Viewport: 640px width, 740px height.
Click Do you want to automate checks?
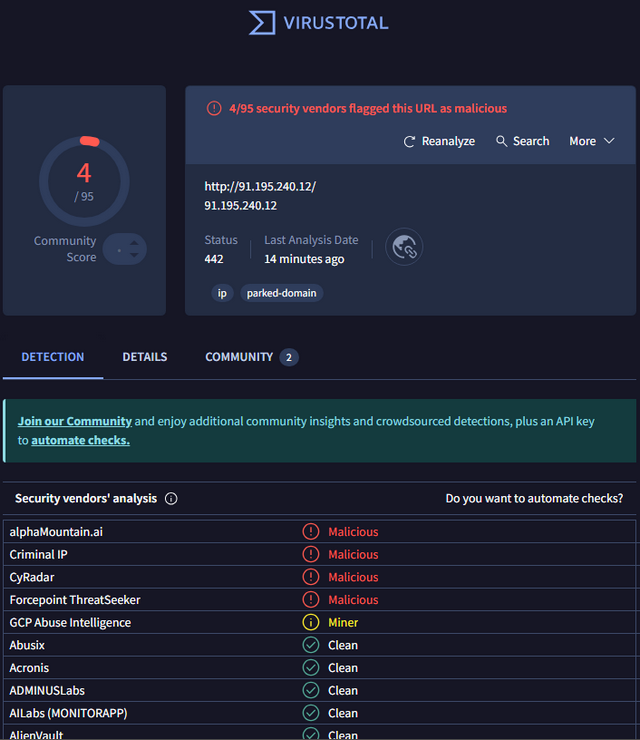(x=534, y=498)
